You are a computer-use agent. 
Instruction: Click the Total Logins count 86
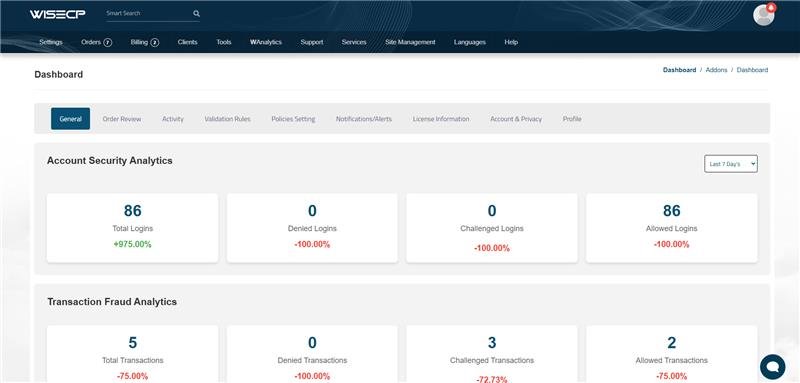(x=133, y=211)
